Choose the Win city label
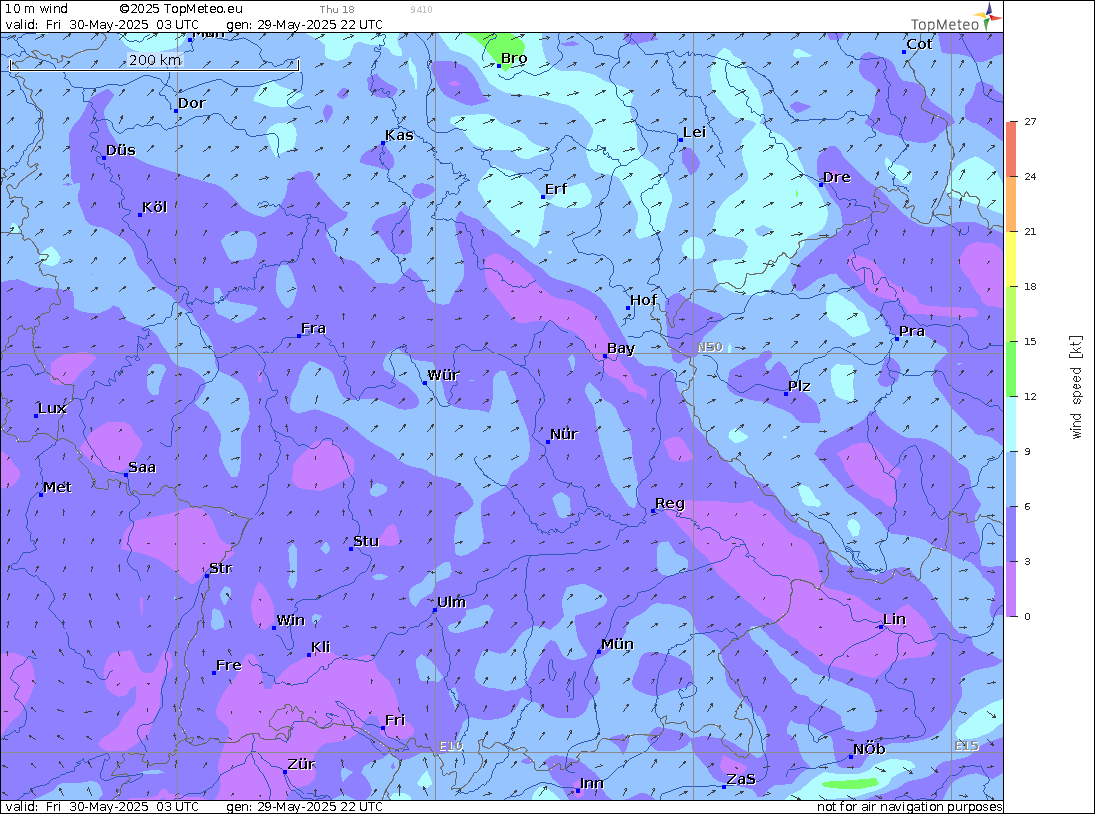Screen dimensions: 1095x814 (291, 621)
